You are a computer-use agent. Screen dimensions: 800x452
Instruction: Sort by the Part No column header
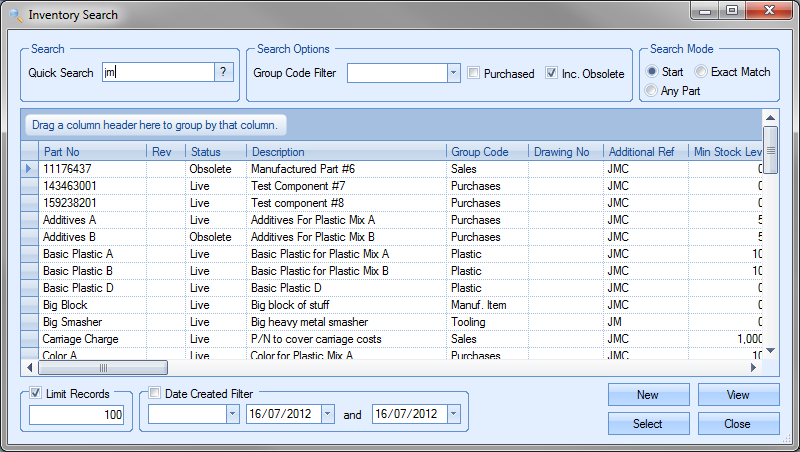92,151
